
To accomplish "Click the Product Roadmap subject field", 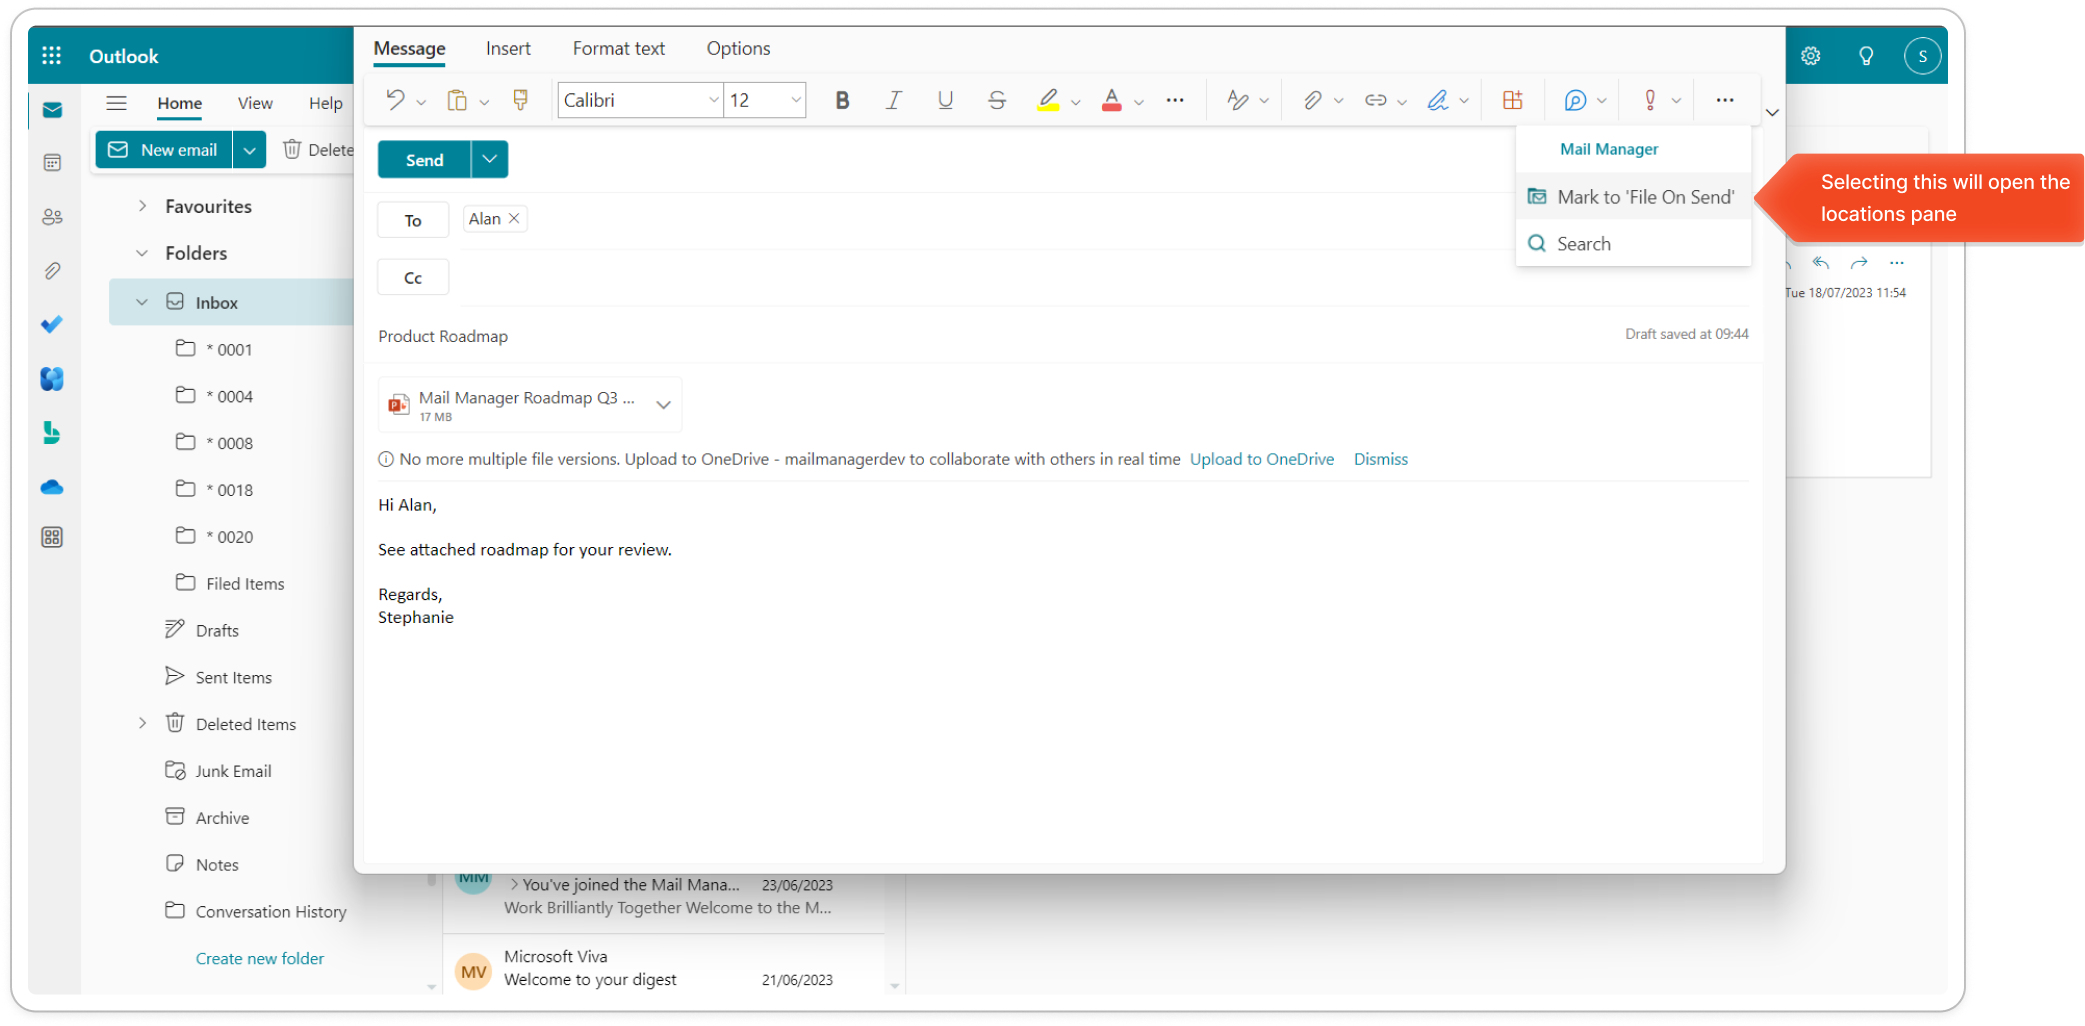I will tap(443, 336).
